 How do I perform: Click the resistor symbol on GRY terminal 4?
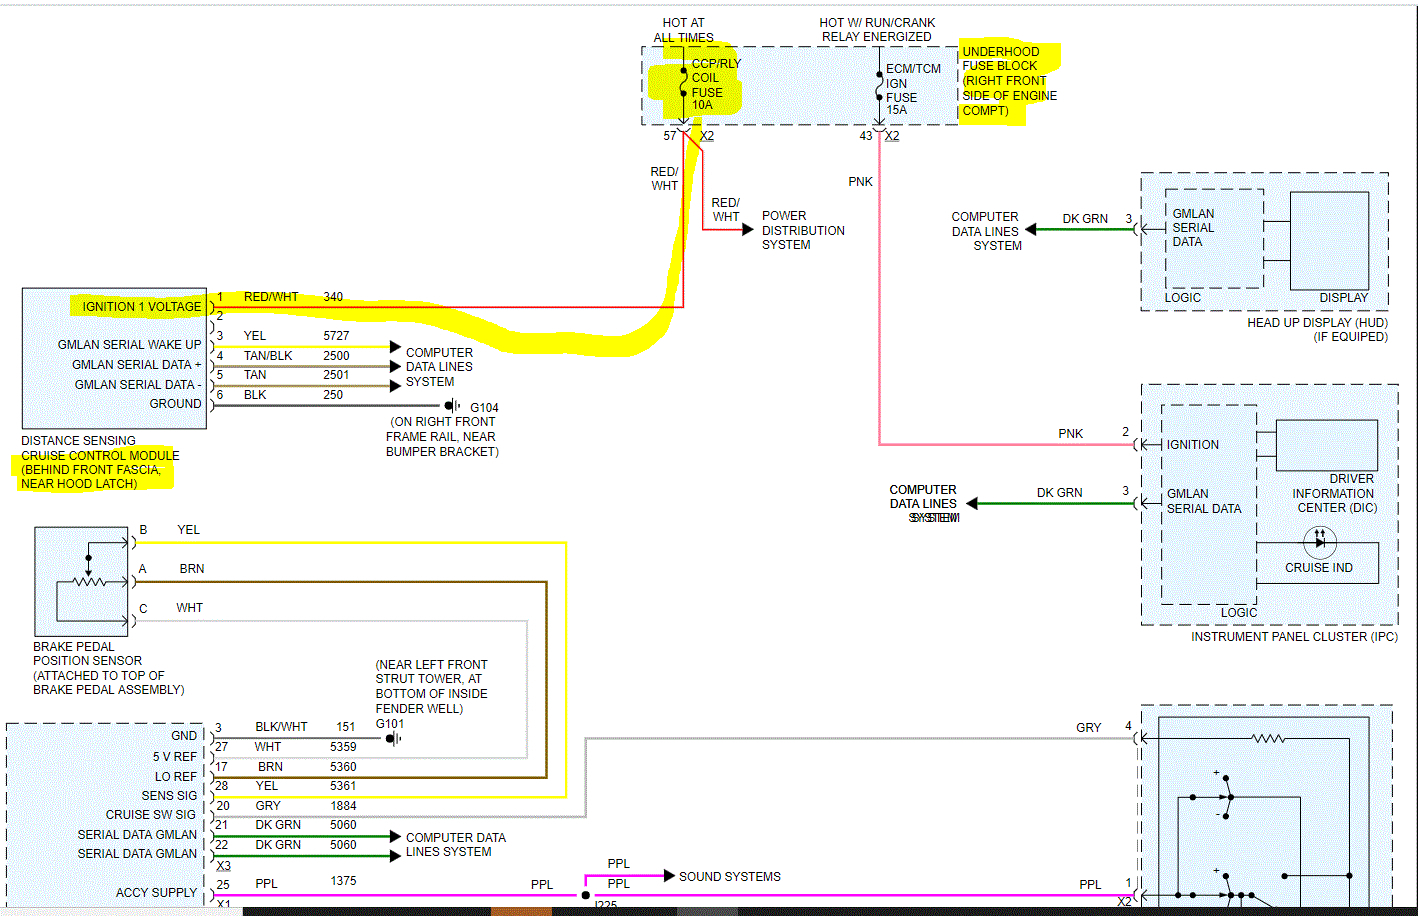tap(1268, 739)
